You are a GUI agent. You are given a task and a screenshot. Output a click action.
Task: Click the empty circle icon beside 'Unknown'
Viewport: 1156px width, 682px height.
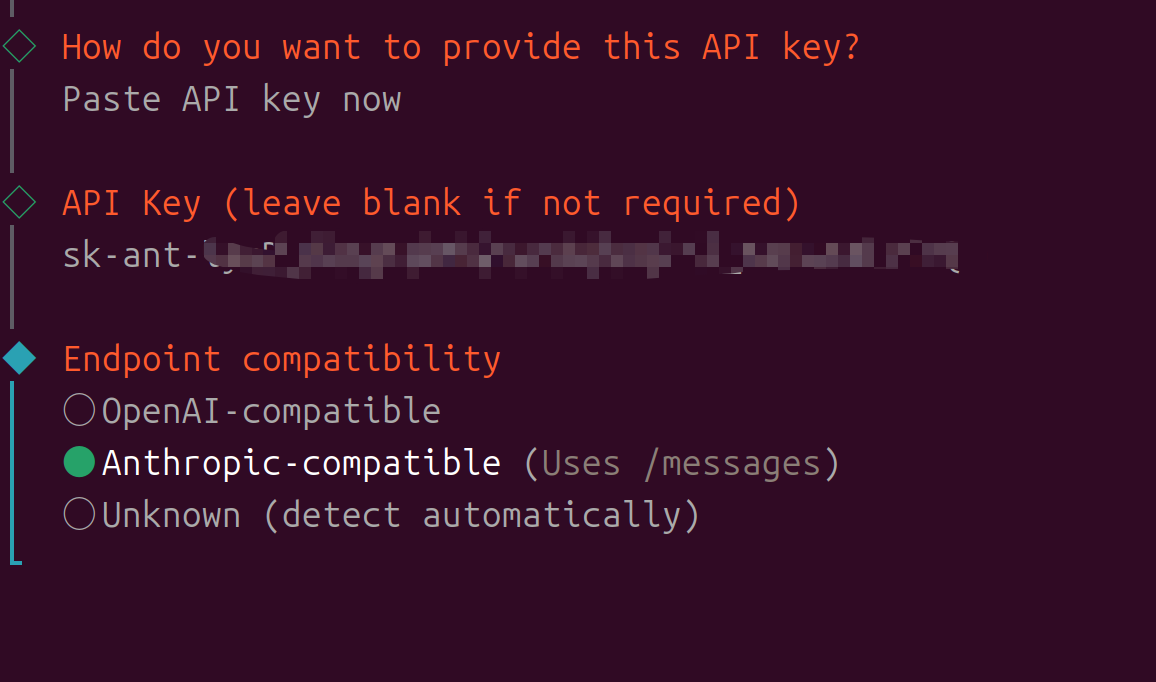pos(78,513)
